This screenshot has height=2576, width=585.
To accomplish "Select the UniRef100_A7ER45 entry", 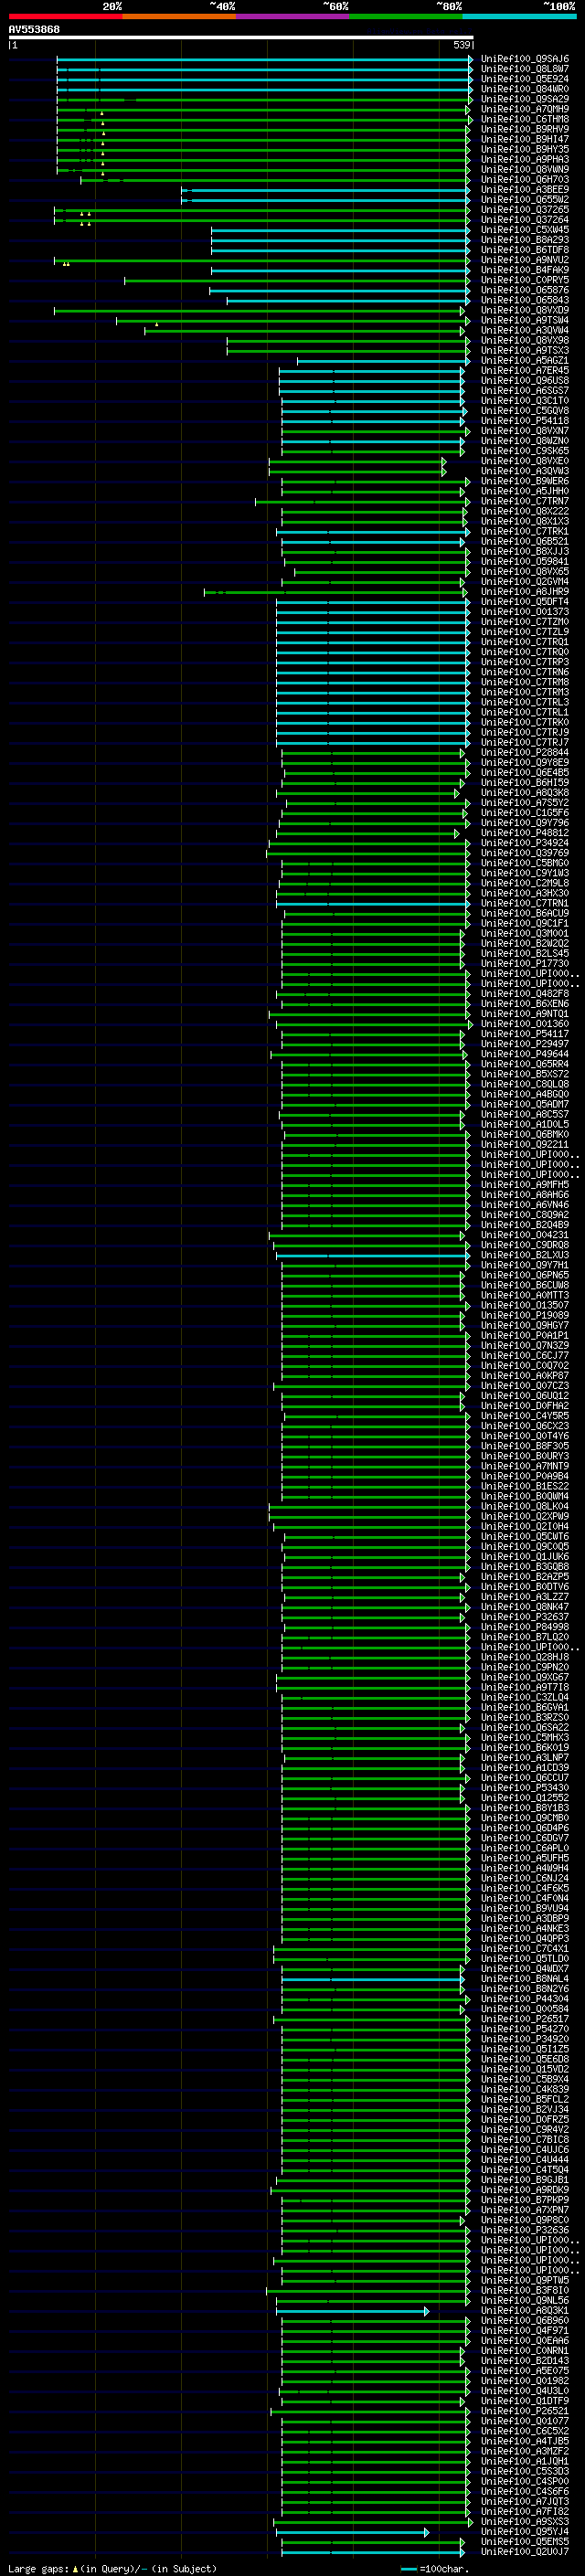I will point(525,371).
